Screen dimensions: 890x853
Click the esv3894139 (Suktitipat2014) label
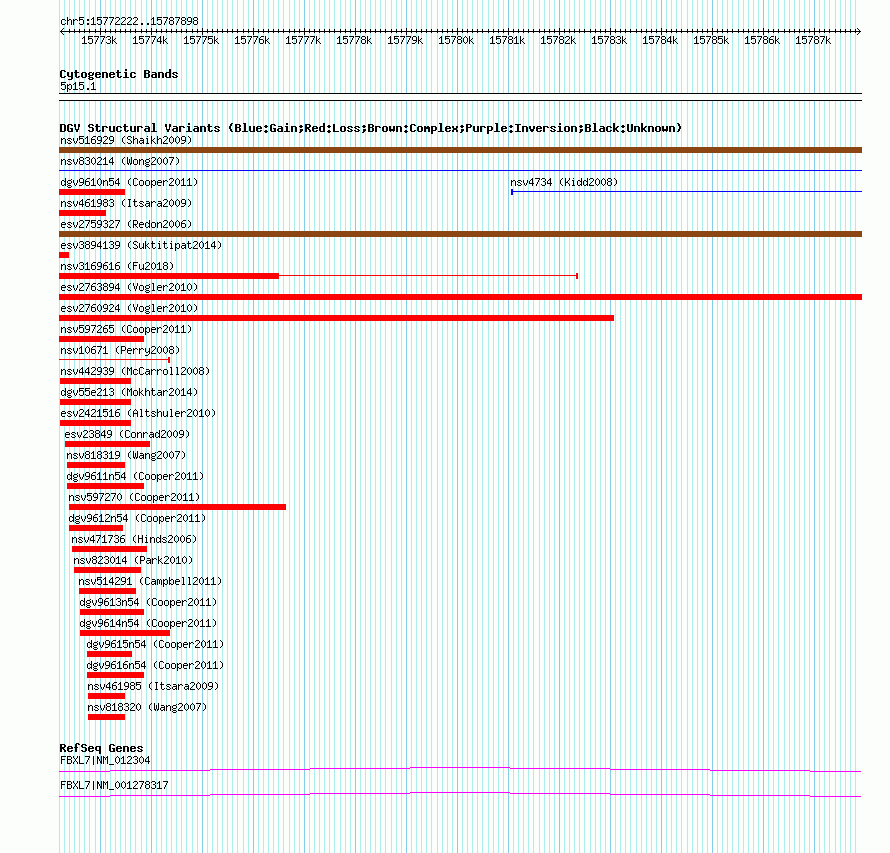point(141,245)
